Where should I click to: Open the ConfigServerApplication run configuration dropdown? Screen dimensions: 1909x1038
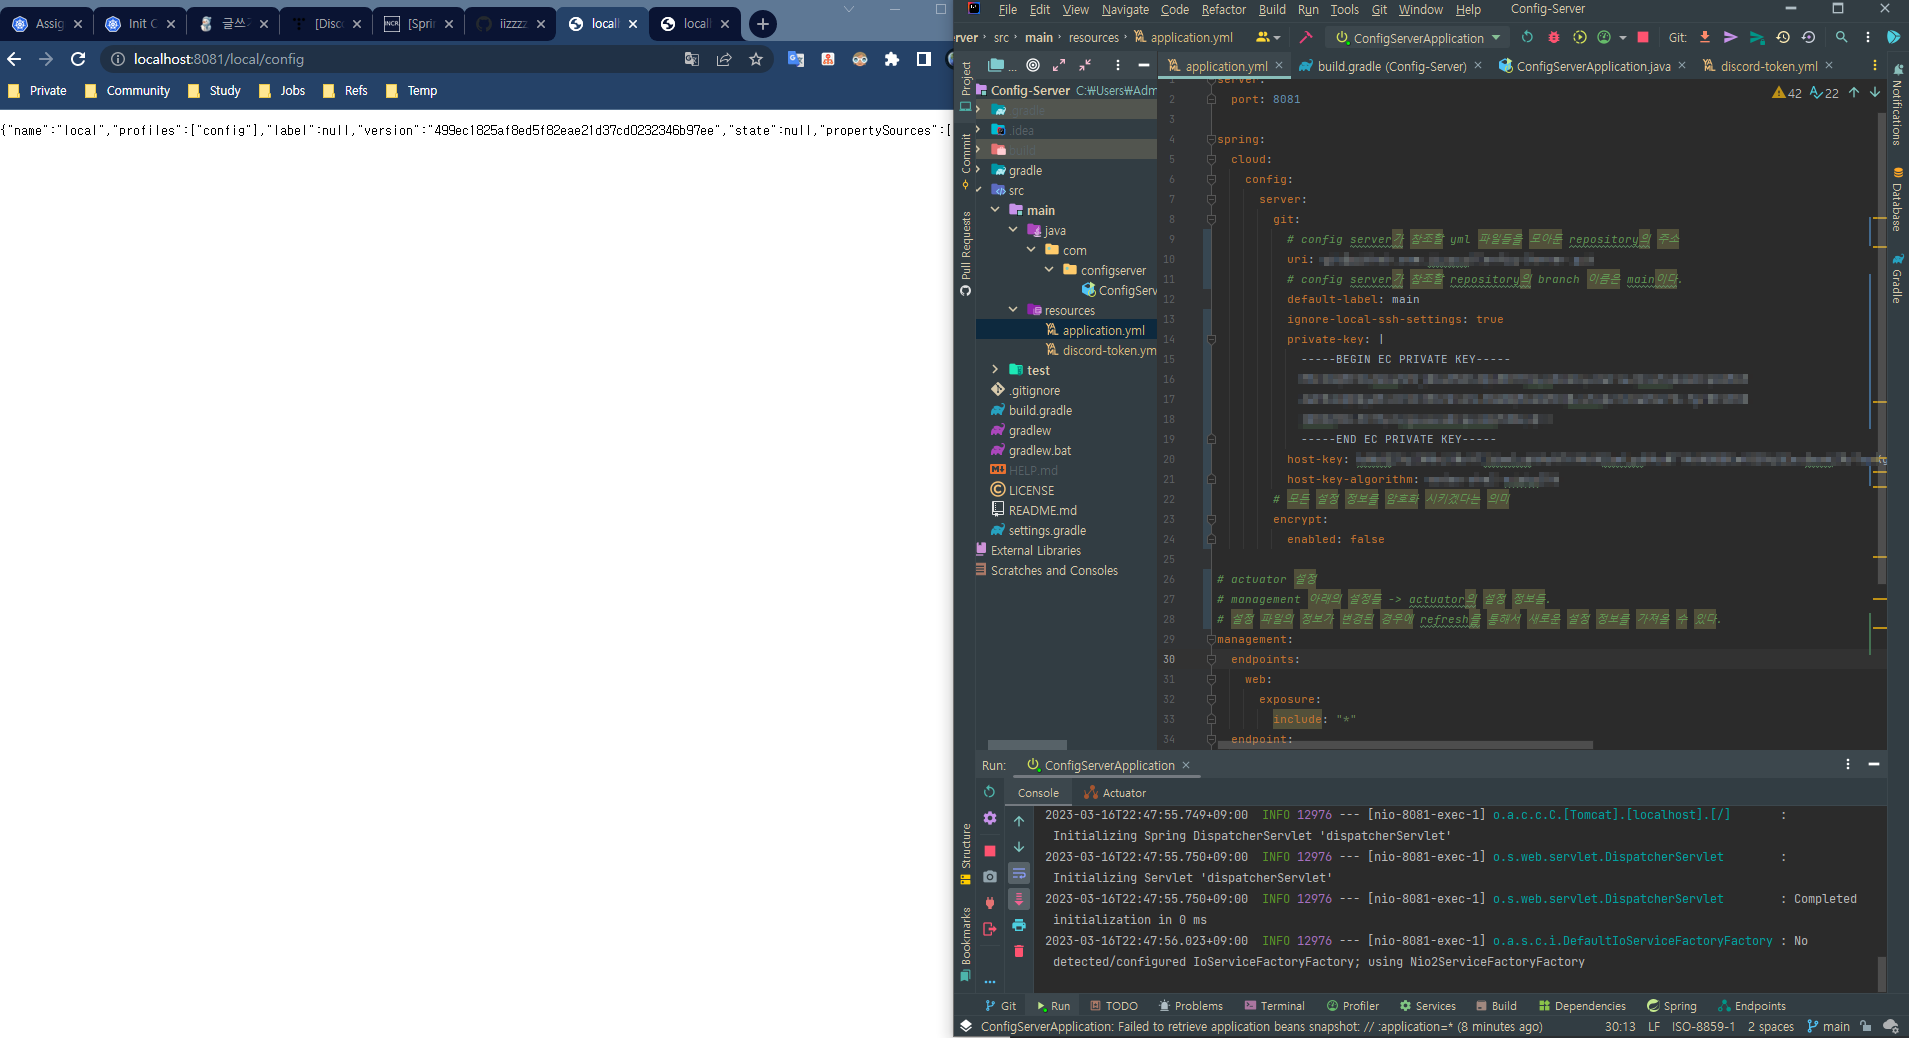(1418, 38)
